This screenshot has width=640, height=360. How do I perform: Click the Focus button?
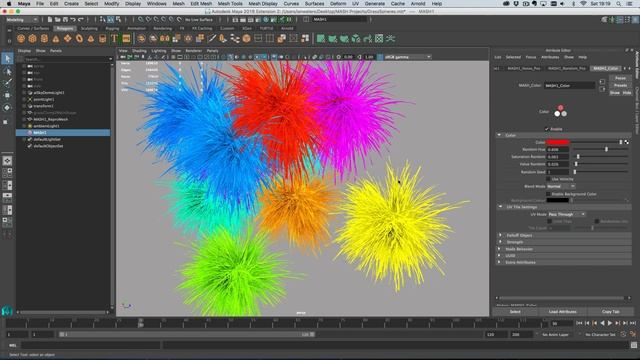click(620, 78)
